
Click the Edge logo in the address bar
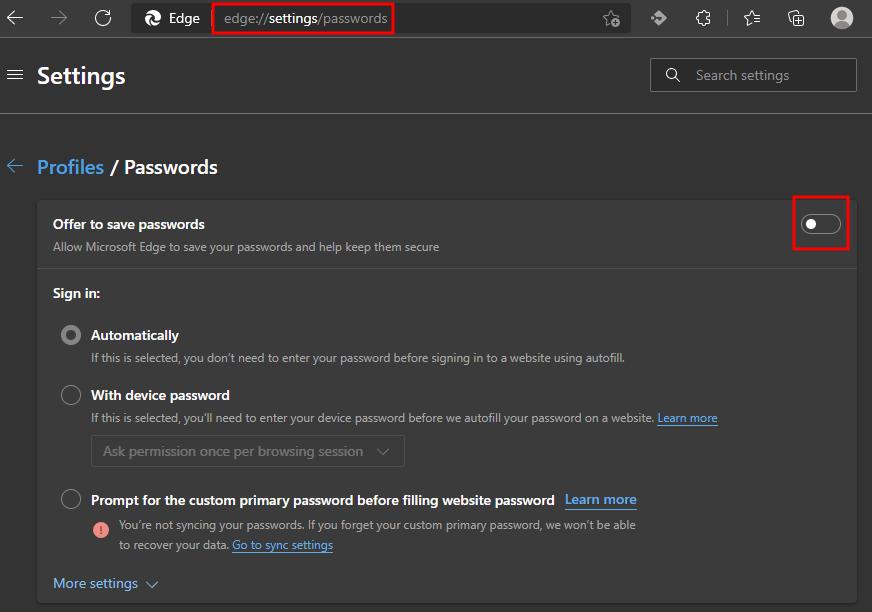[152, 18]
